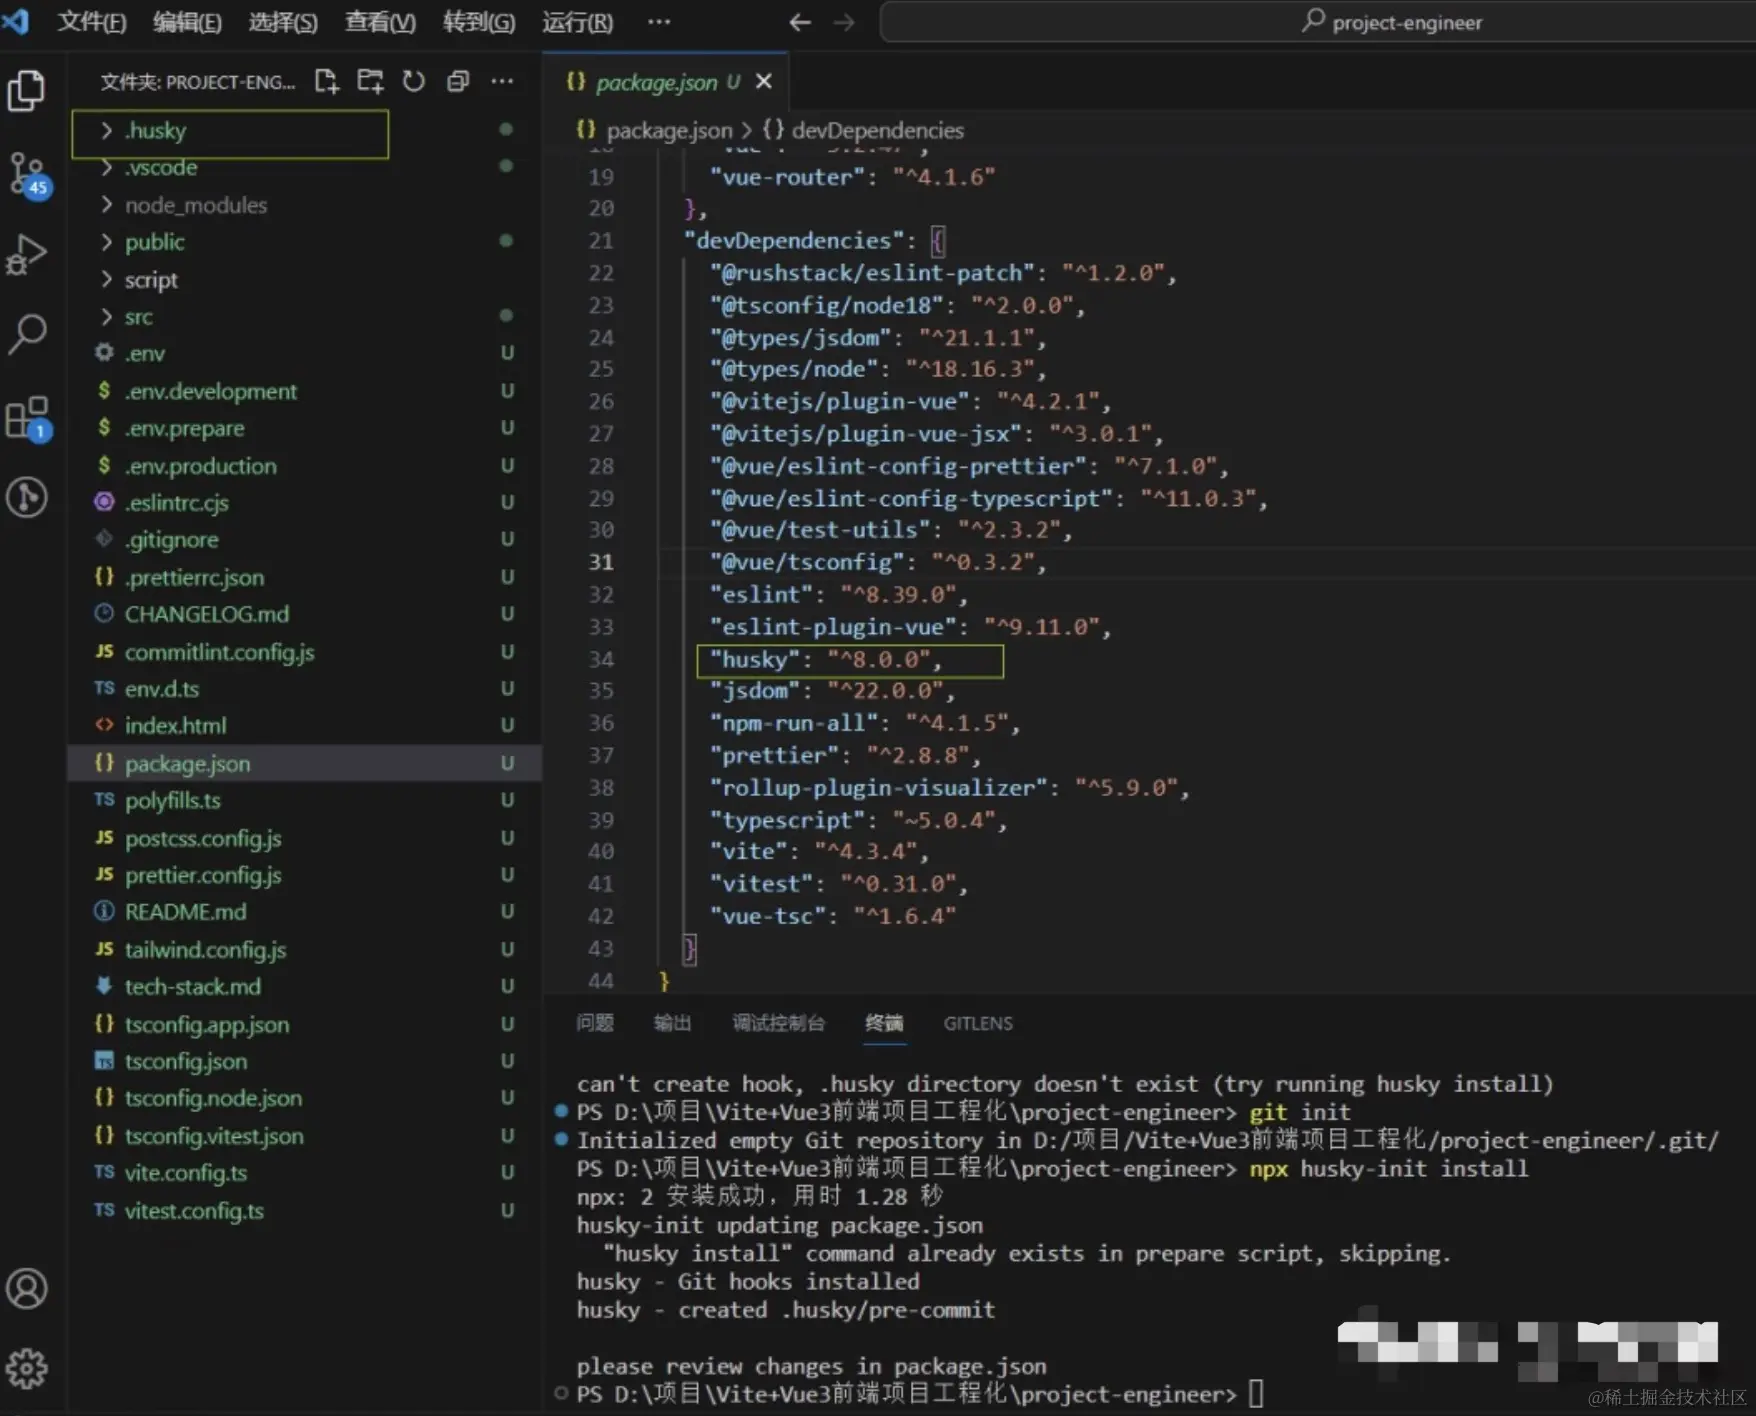Open the GitLens view in activity bar
Viewport: 1756px width, 1416px height.
27,497
